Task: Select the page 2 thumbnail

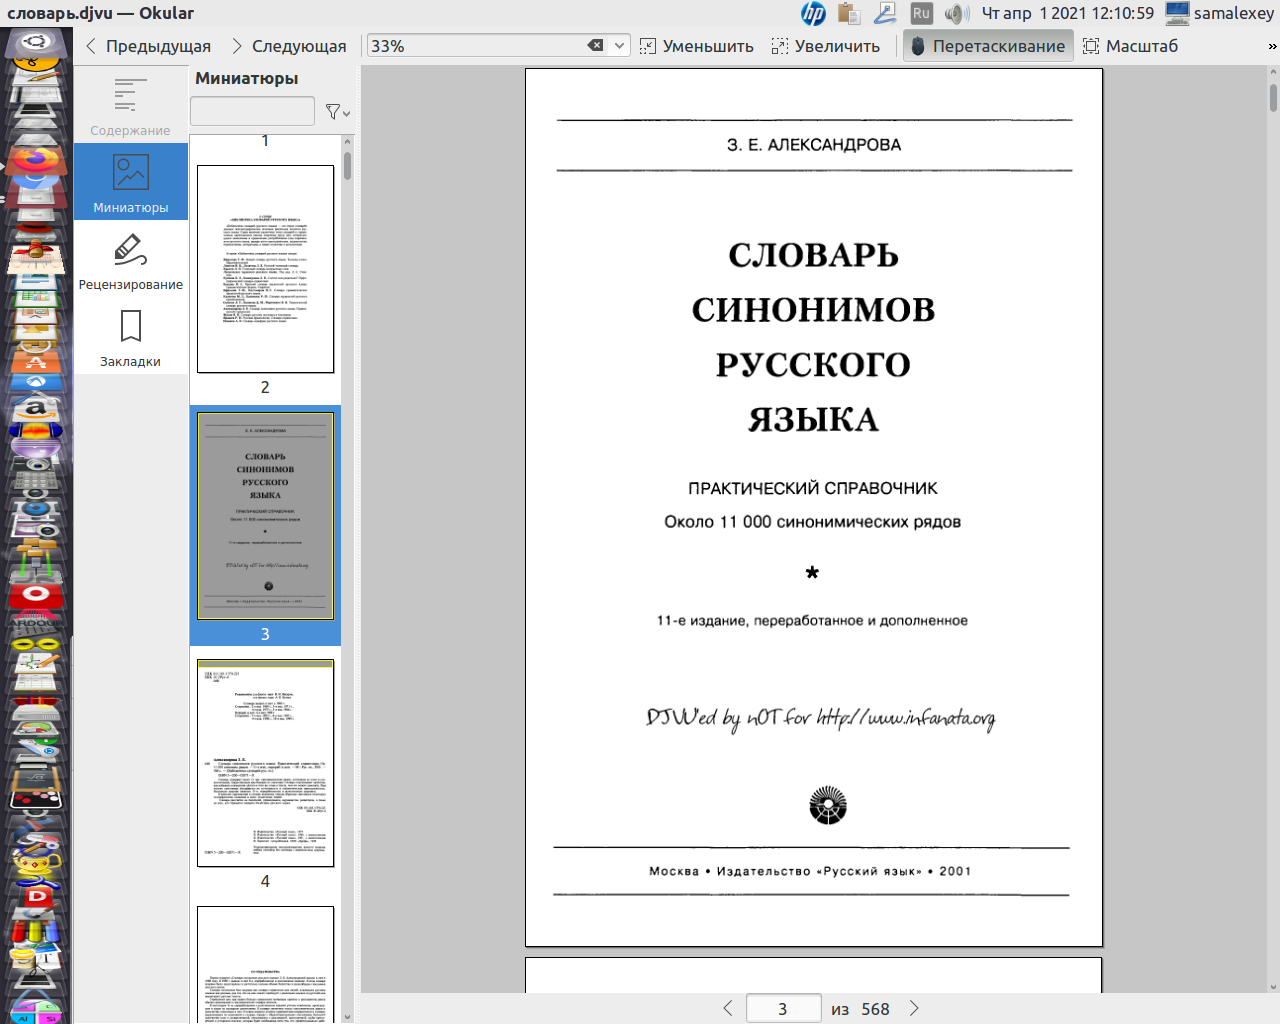Action: [x=265, y=269]
